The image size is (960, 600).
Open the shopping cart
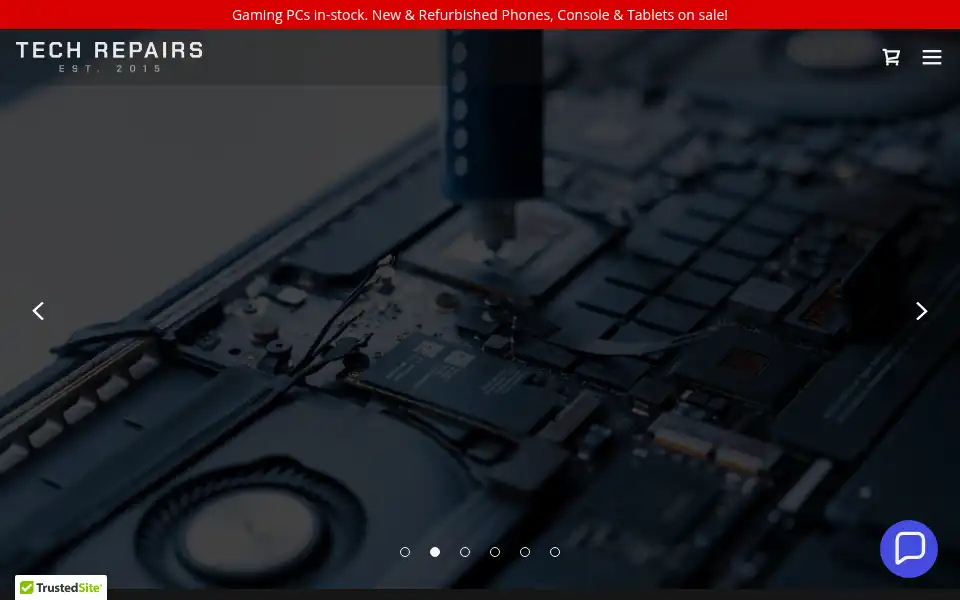pyautogui.click(x=891, y=57)
